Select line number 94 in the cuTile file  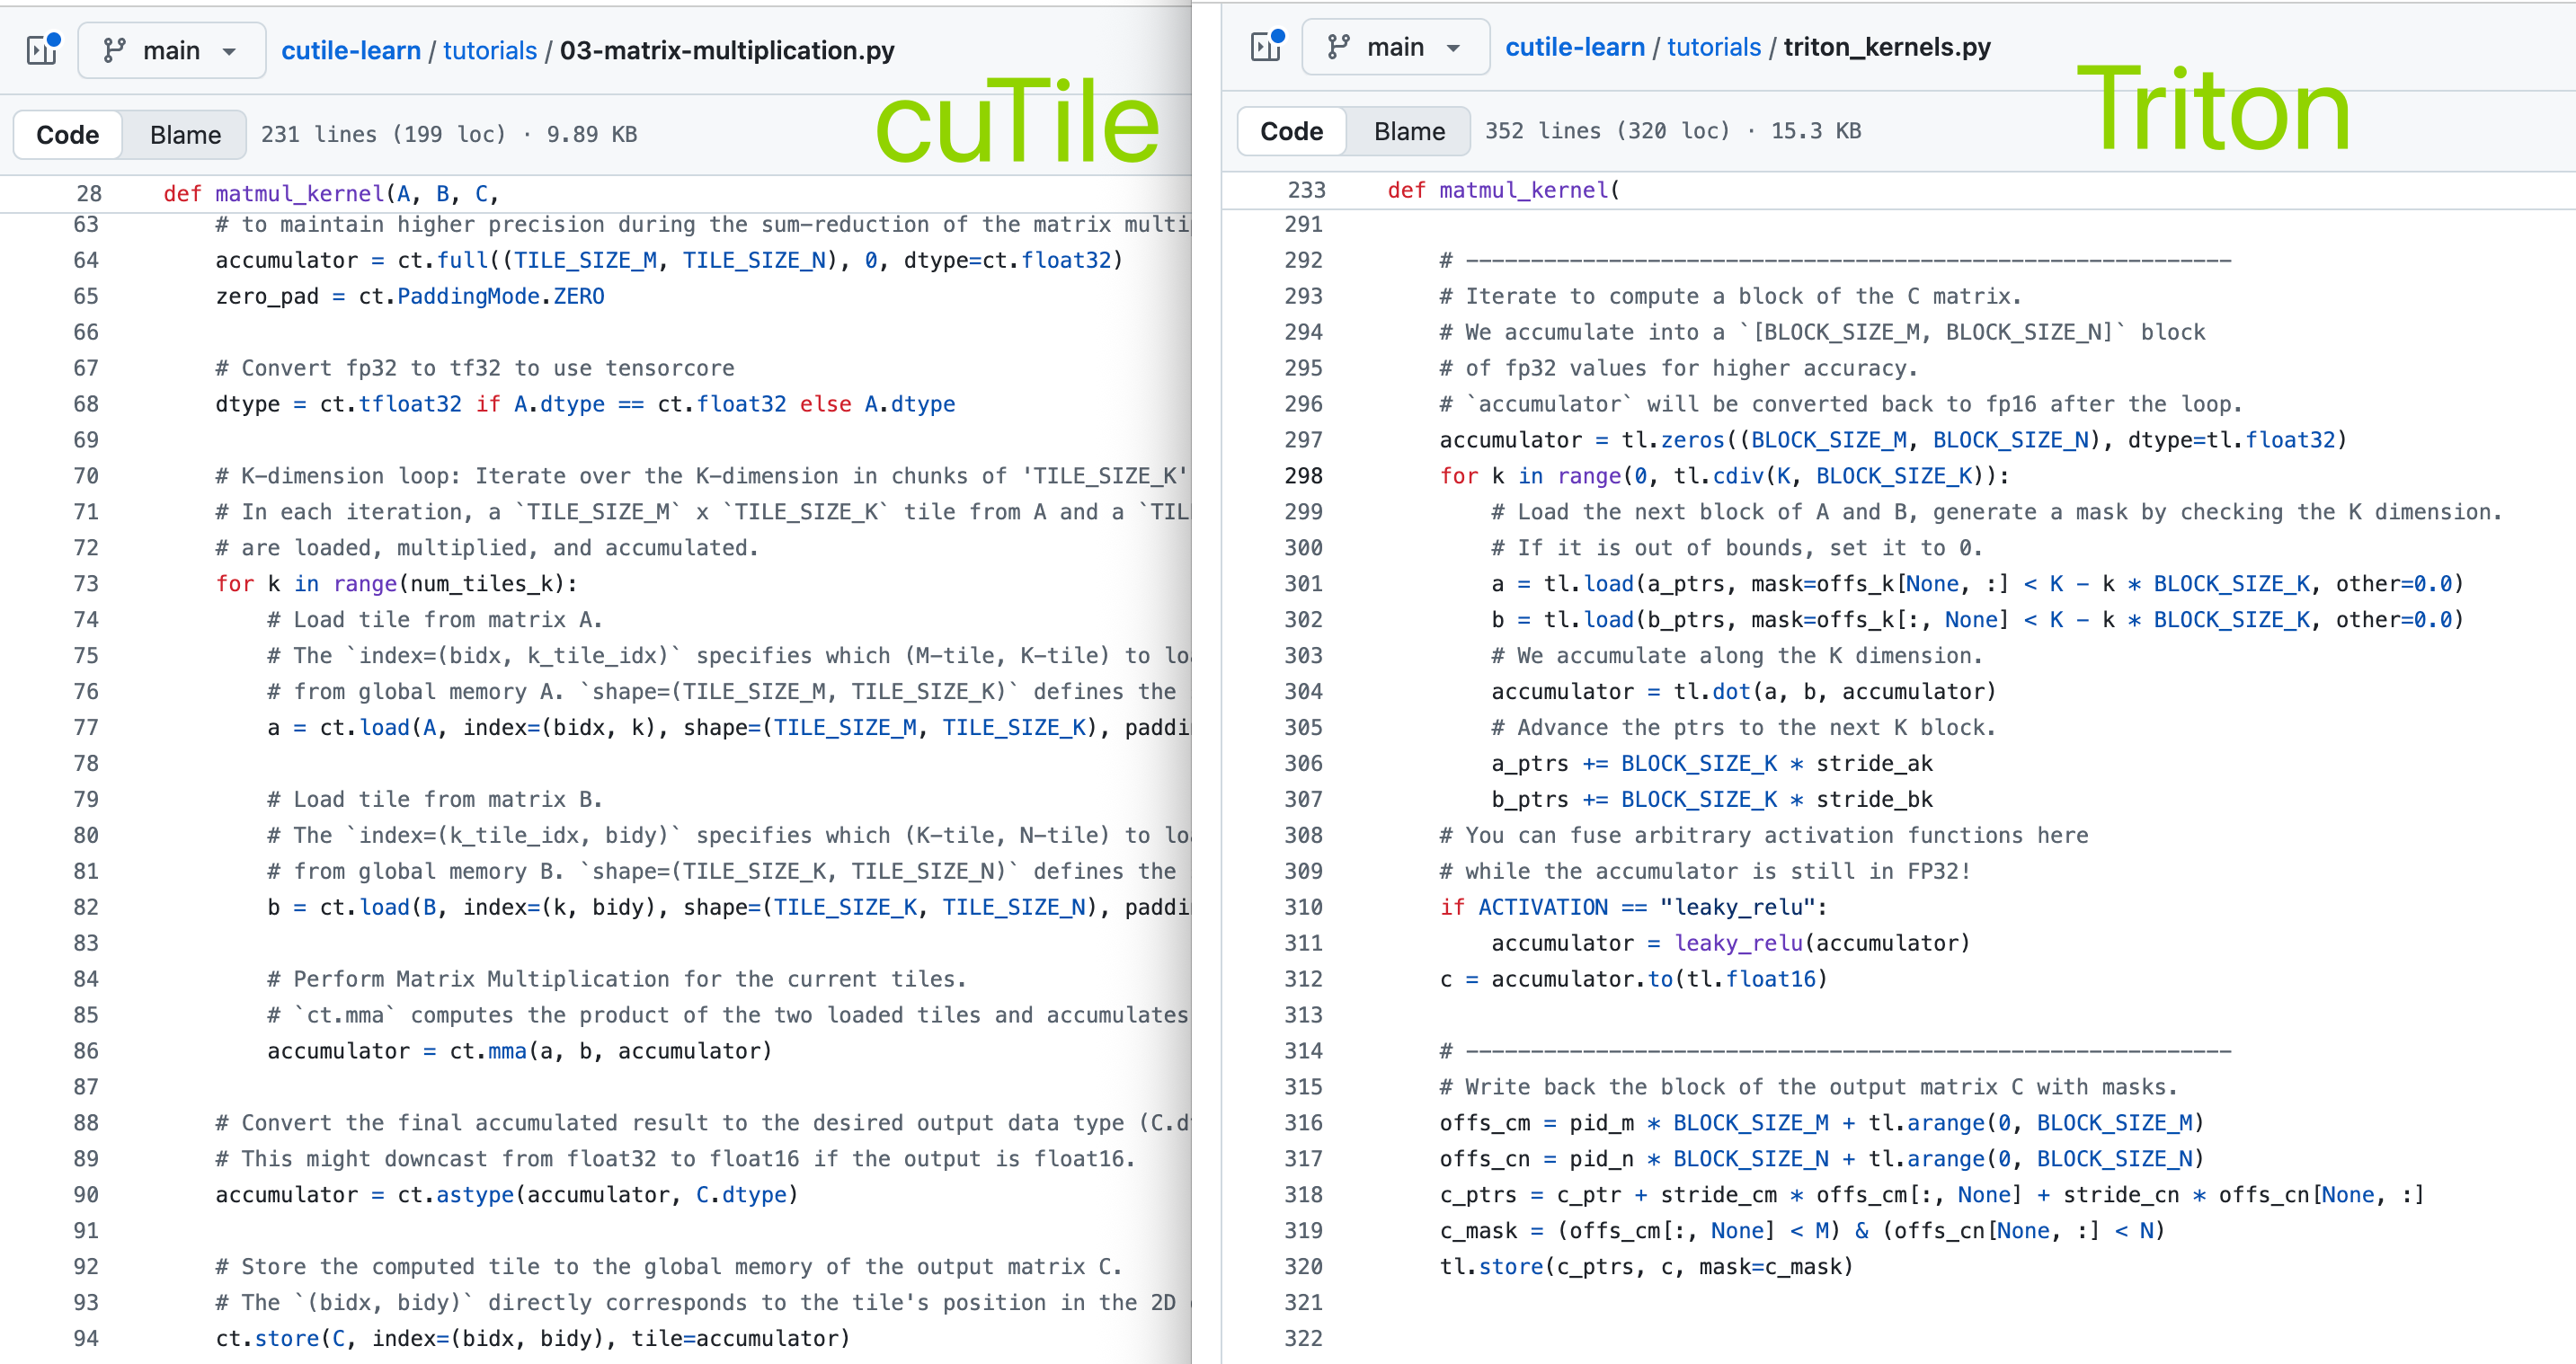86,1338
